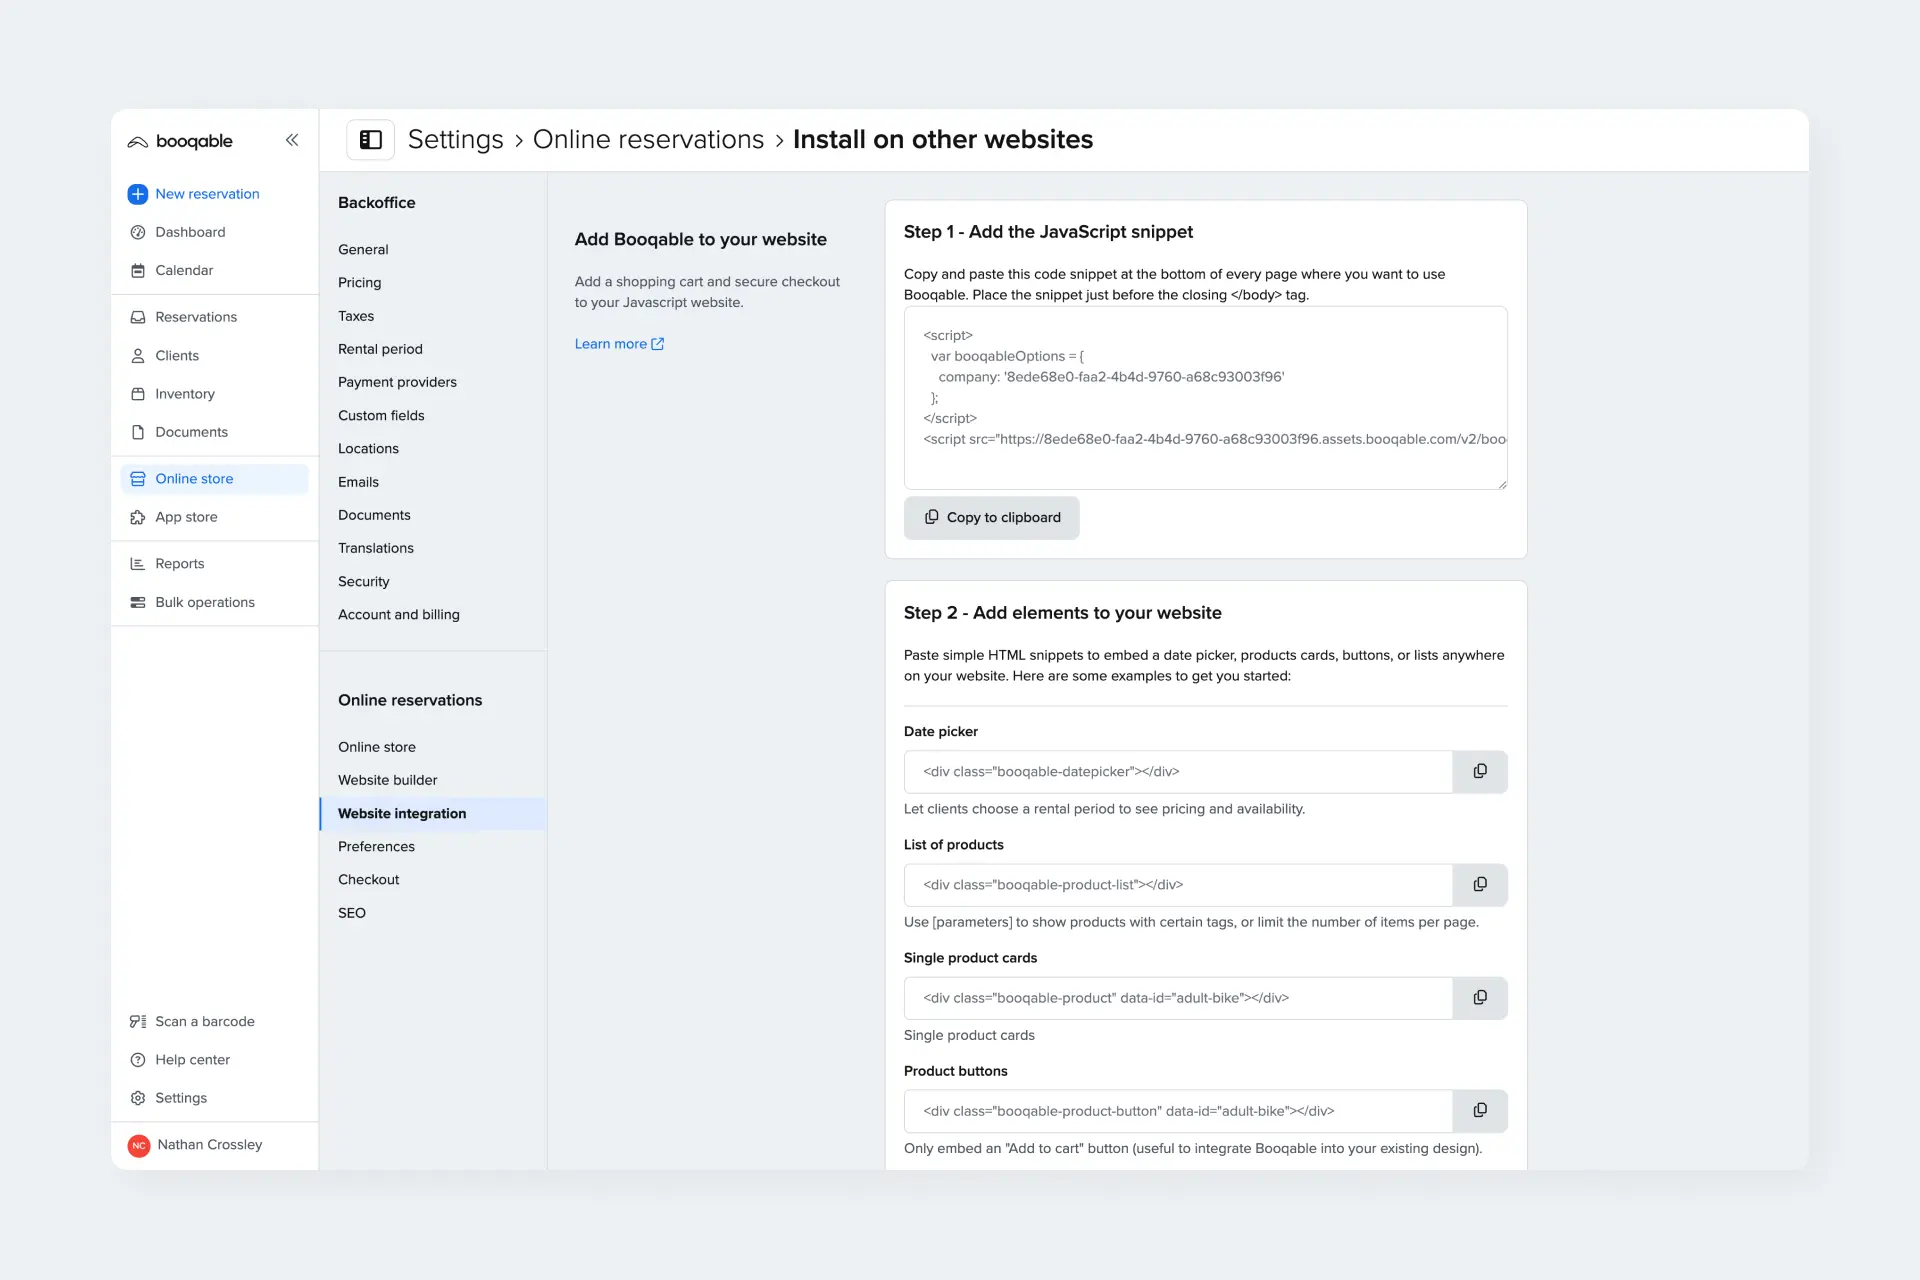Click the Online store storefront icon
This screenshot has height=1280, width=1920.
click(138, 479)
